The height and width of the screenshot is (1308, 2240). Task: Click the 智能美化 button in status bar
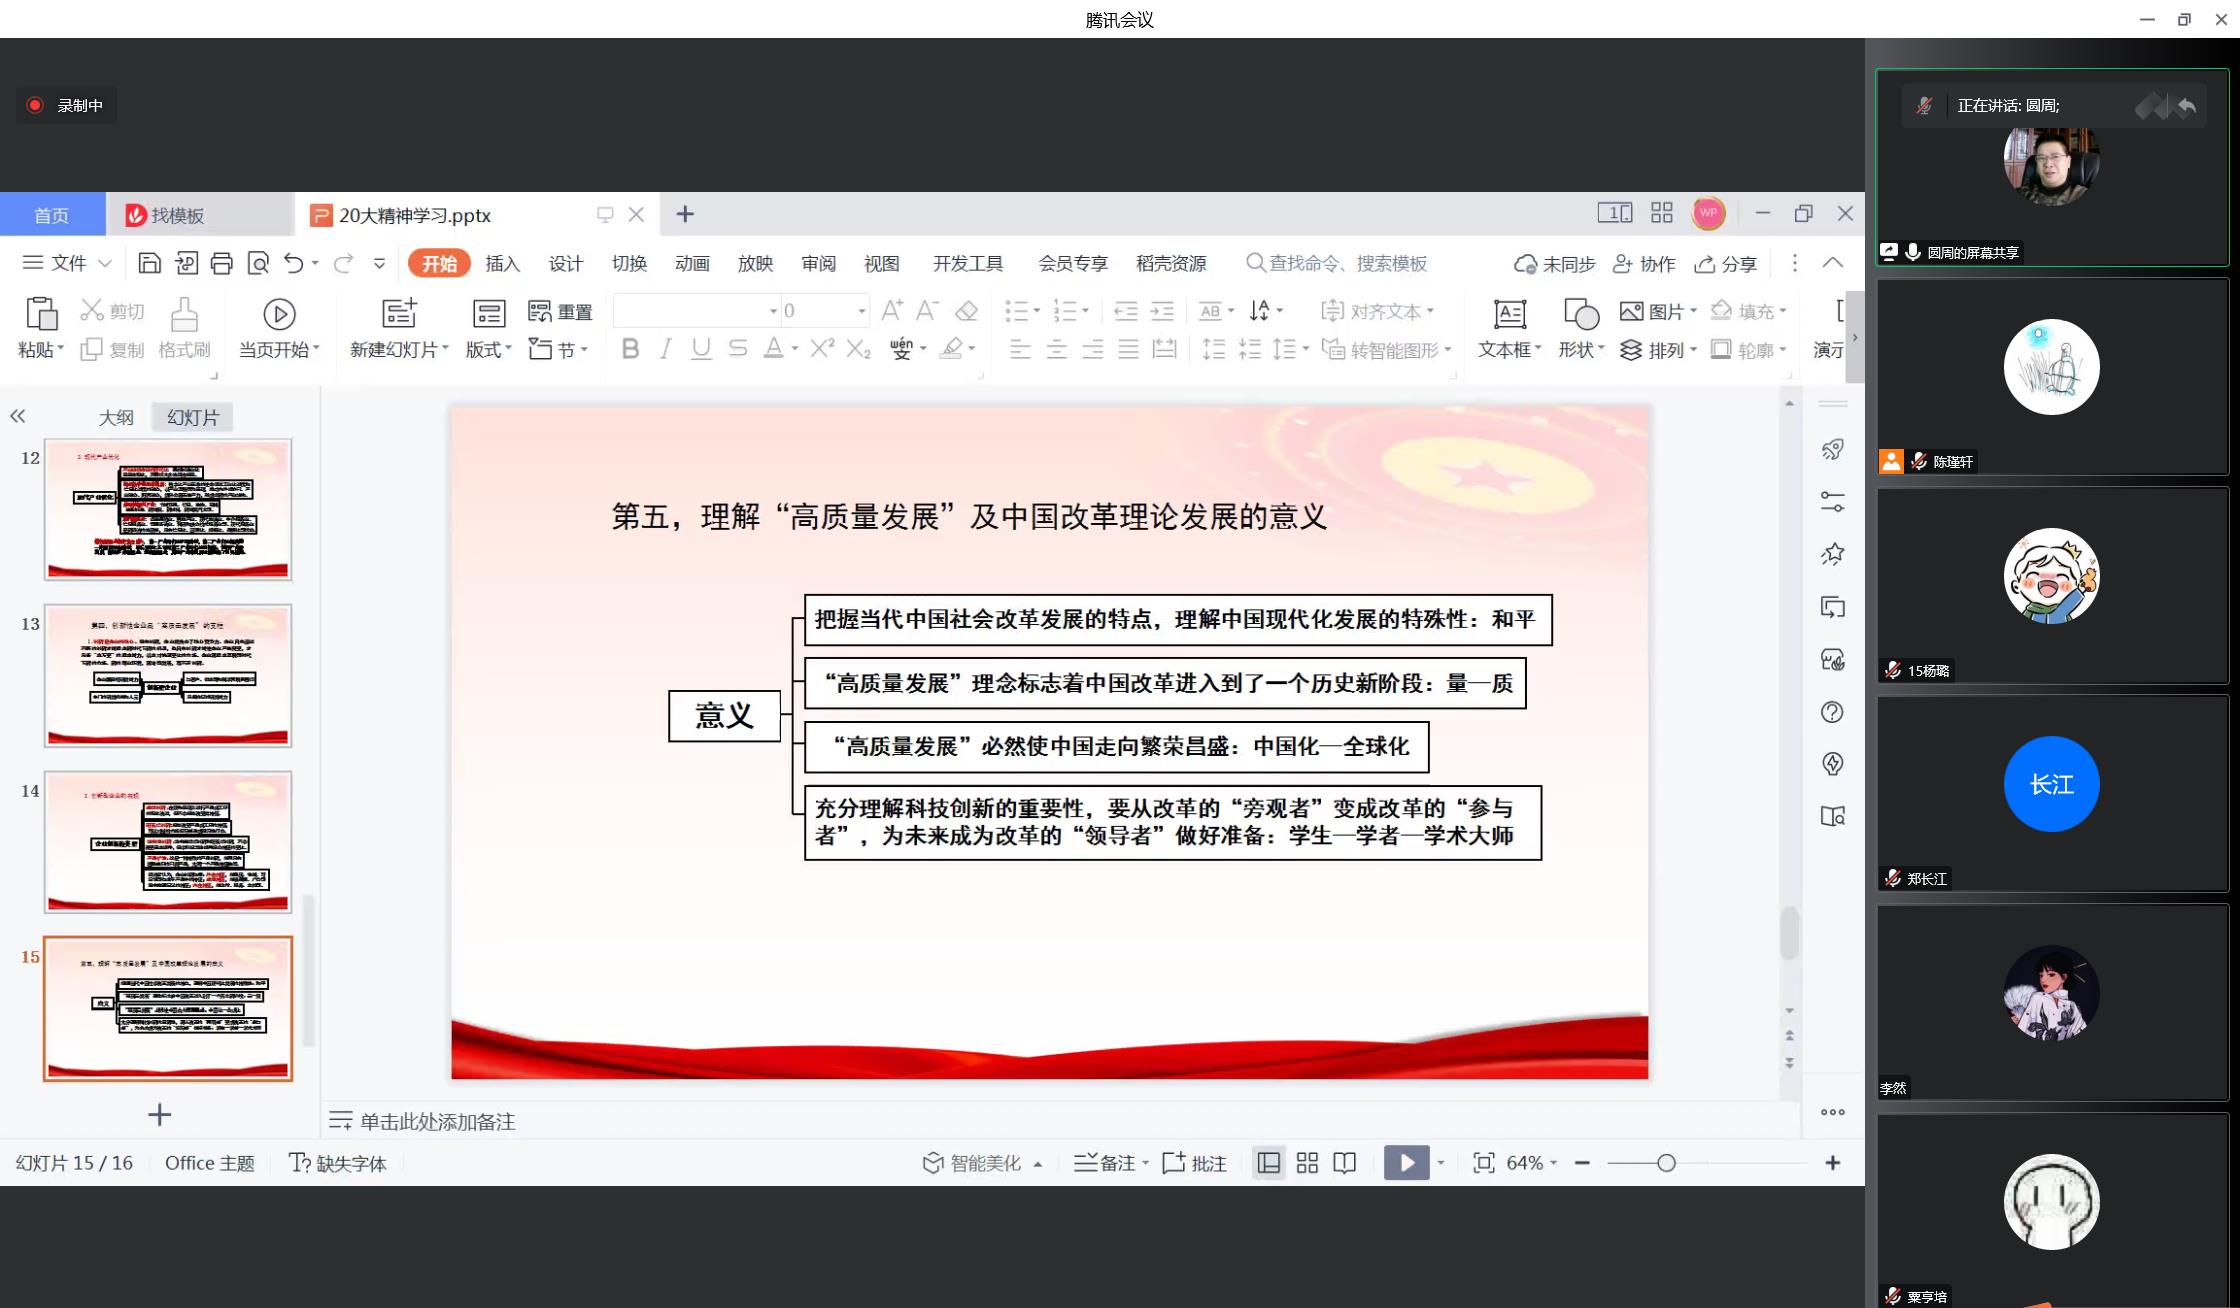coord(974,1163)
